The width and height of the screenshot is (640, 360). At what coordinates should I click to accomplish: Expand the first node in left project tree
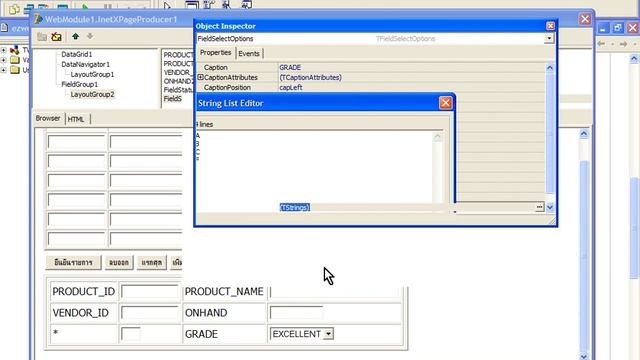(3, 50)
